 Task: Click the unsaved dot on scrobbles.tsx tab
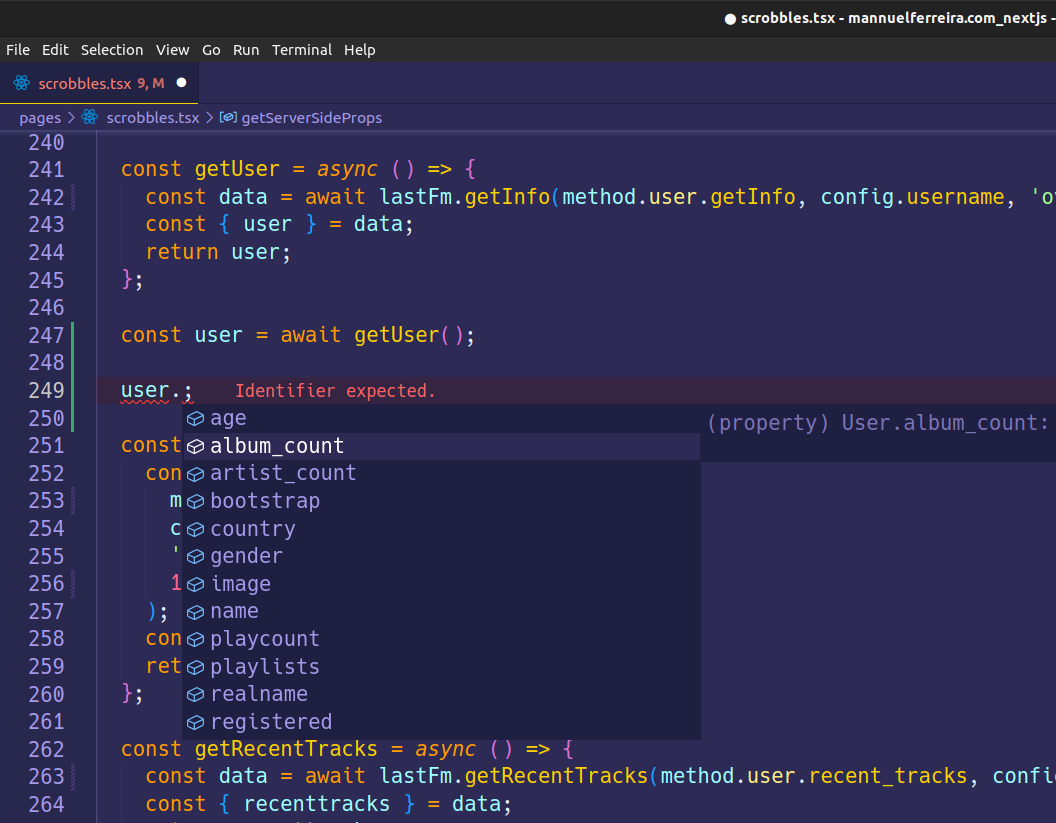pyautogui.click(x=181, y=83)
